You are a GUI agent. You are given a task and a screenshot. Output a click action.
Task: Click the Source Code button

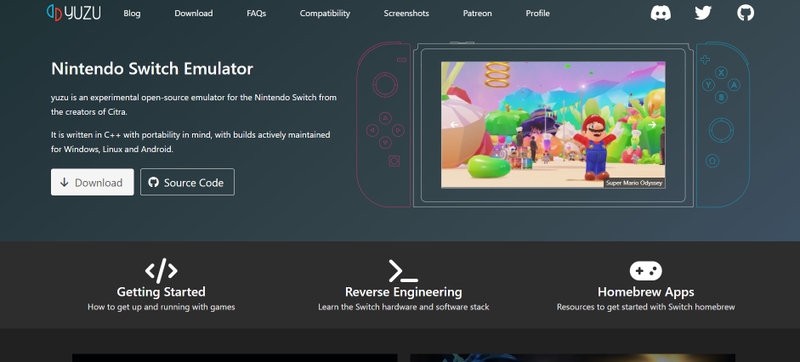pos(187,182)
